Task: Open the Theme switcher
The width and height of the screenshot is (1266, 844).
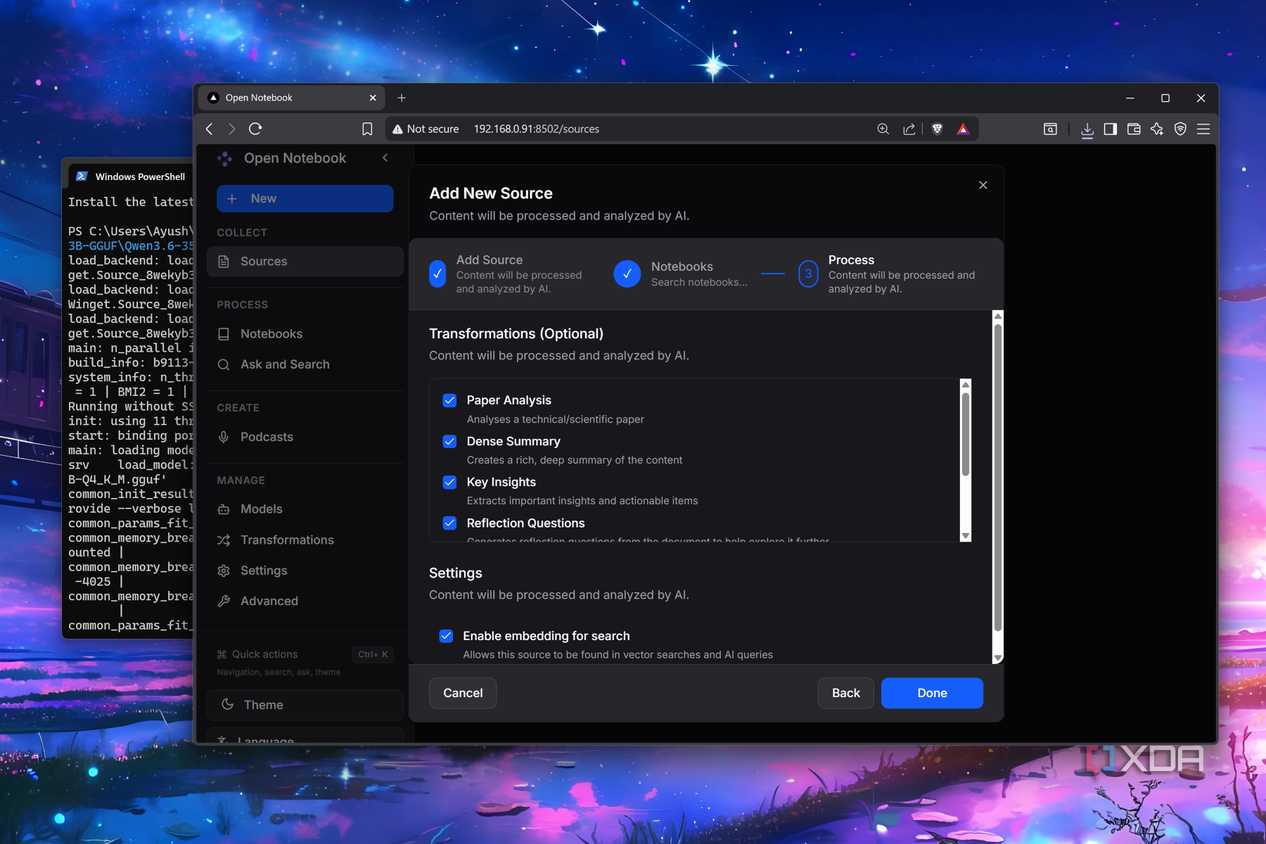Action: point(305,705)
